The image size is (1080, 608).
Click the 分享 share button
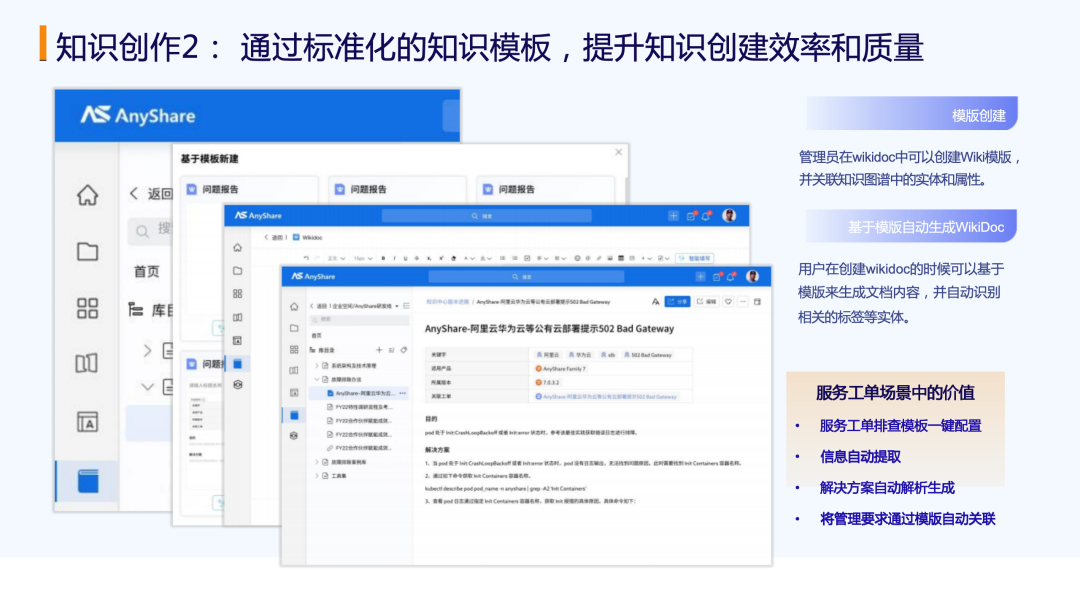click(x=678, y=302)
